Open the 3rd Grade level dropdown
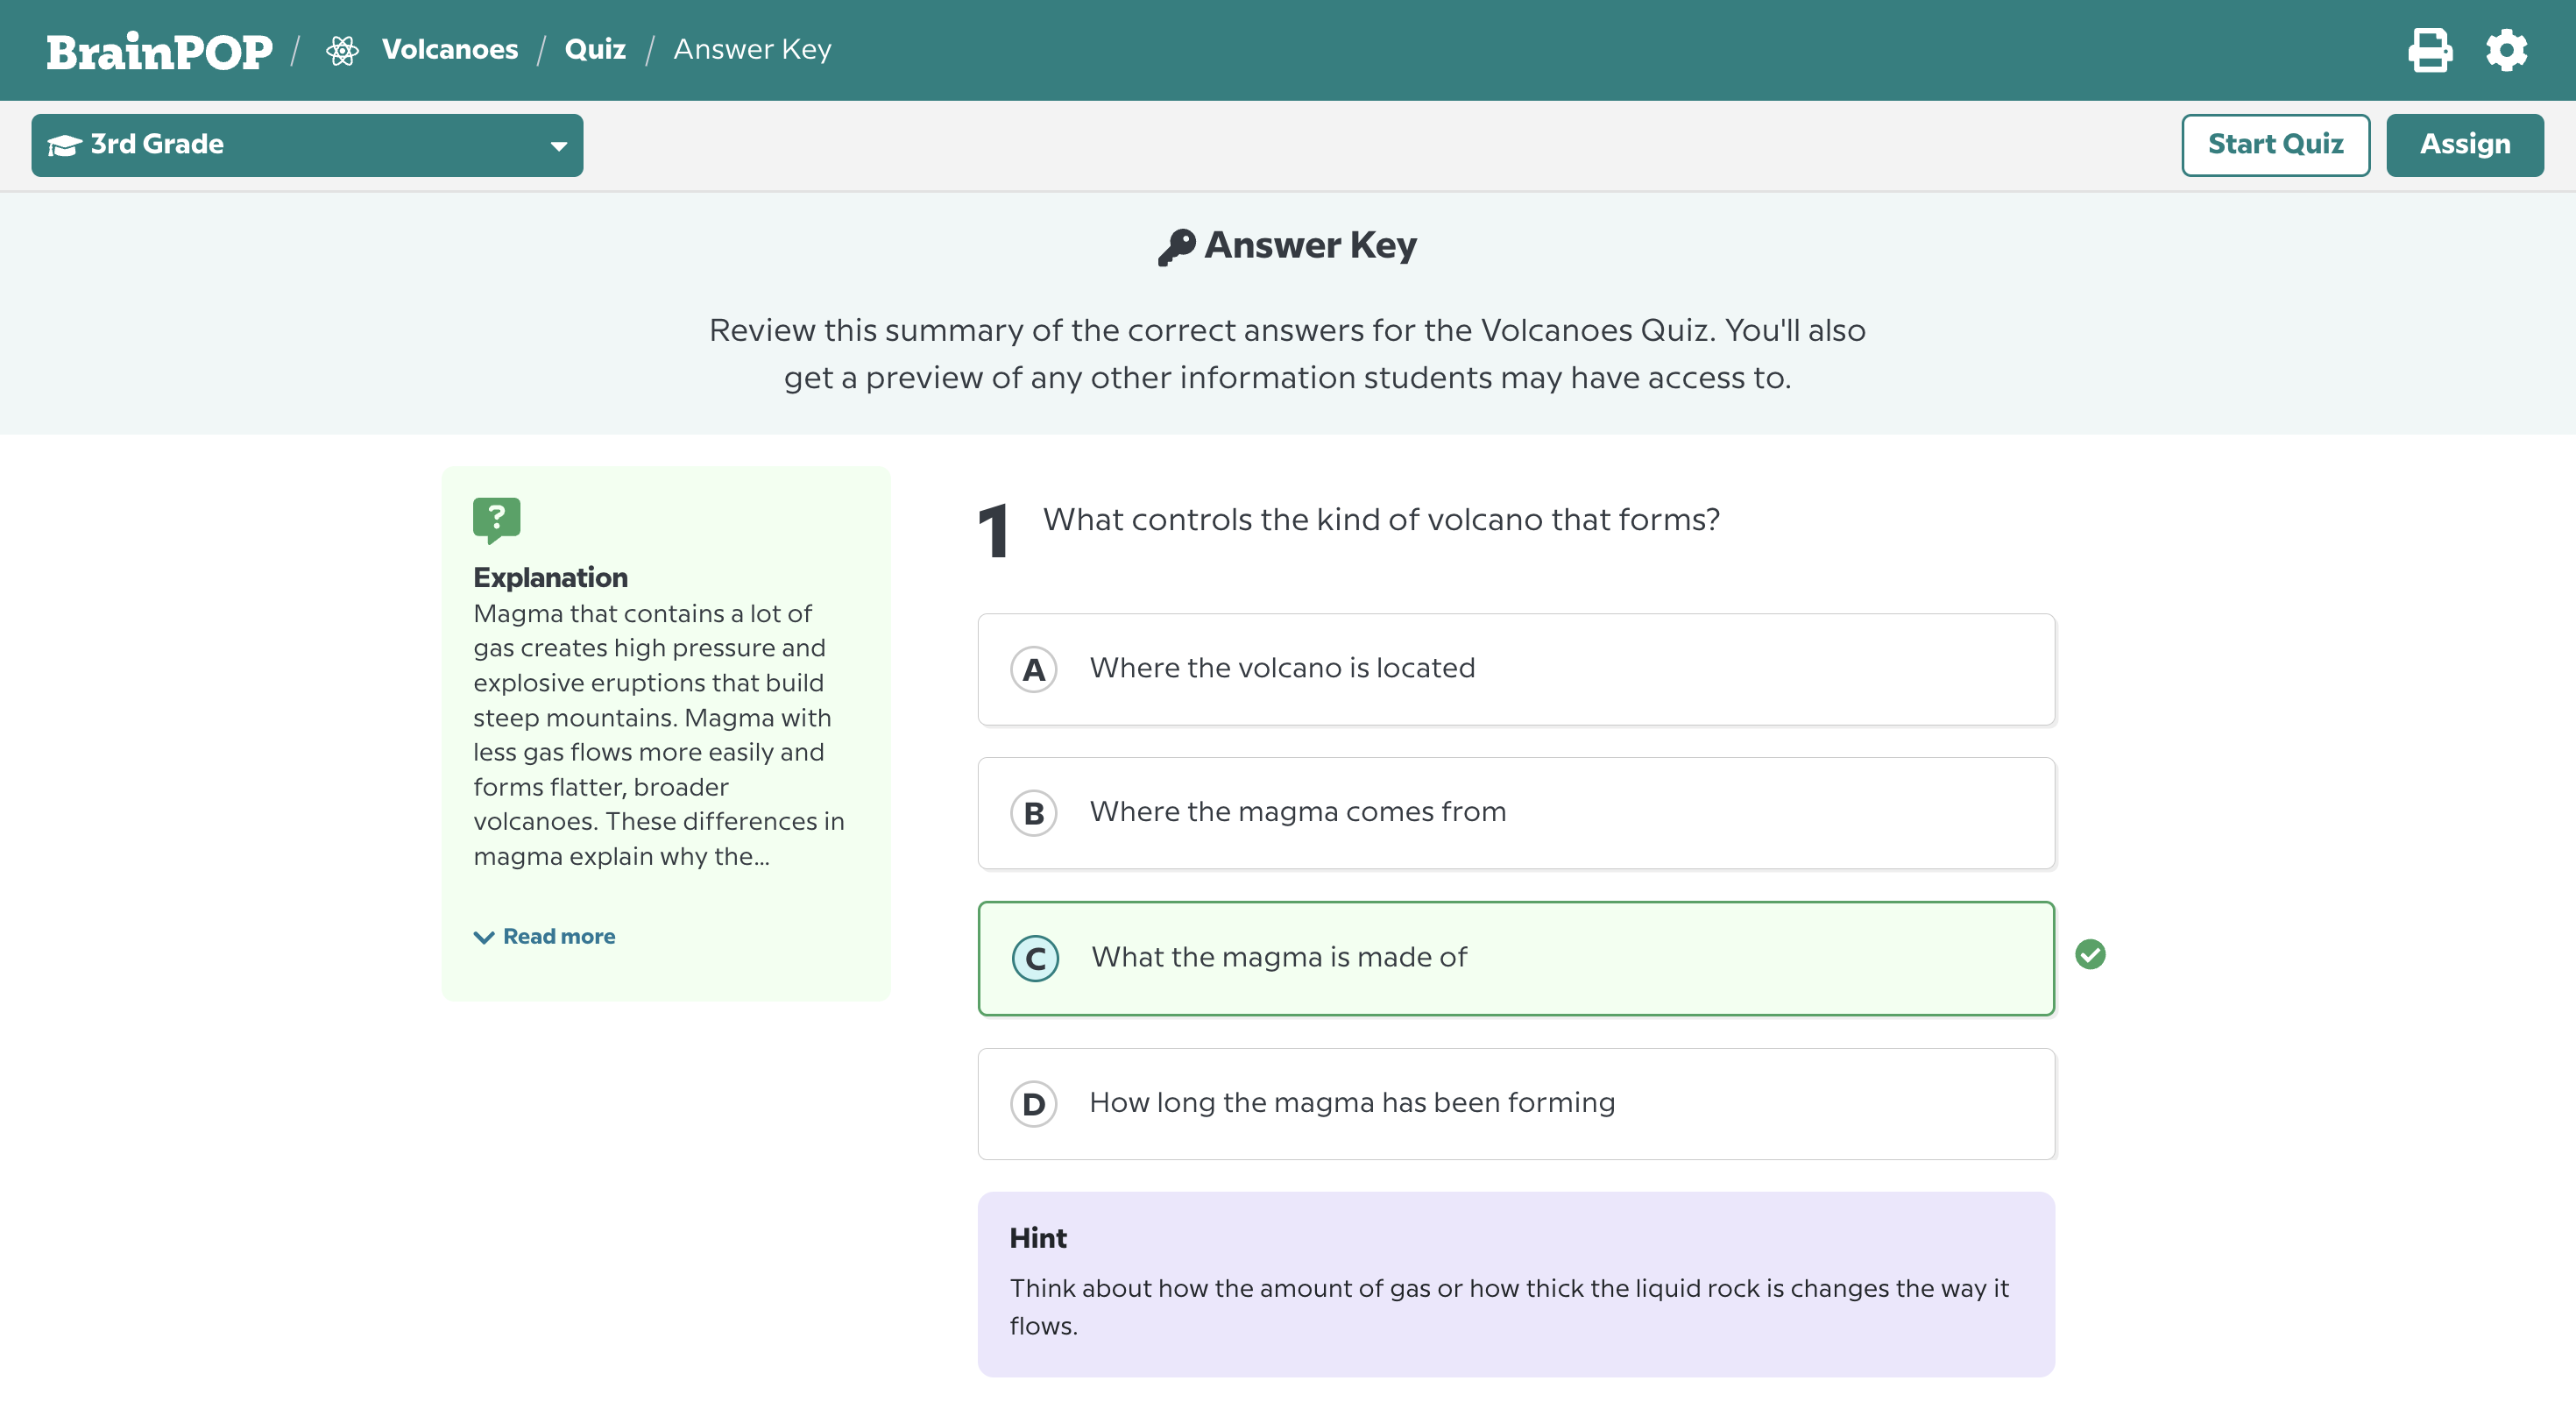Screen dimensions: 2576x1409 pos(307,145)
